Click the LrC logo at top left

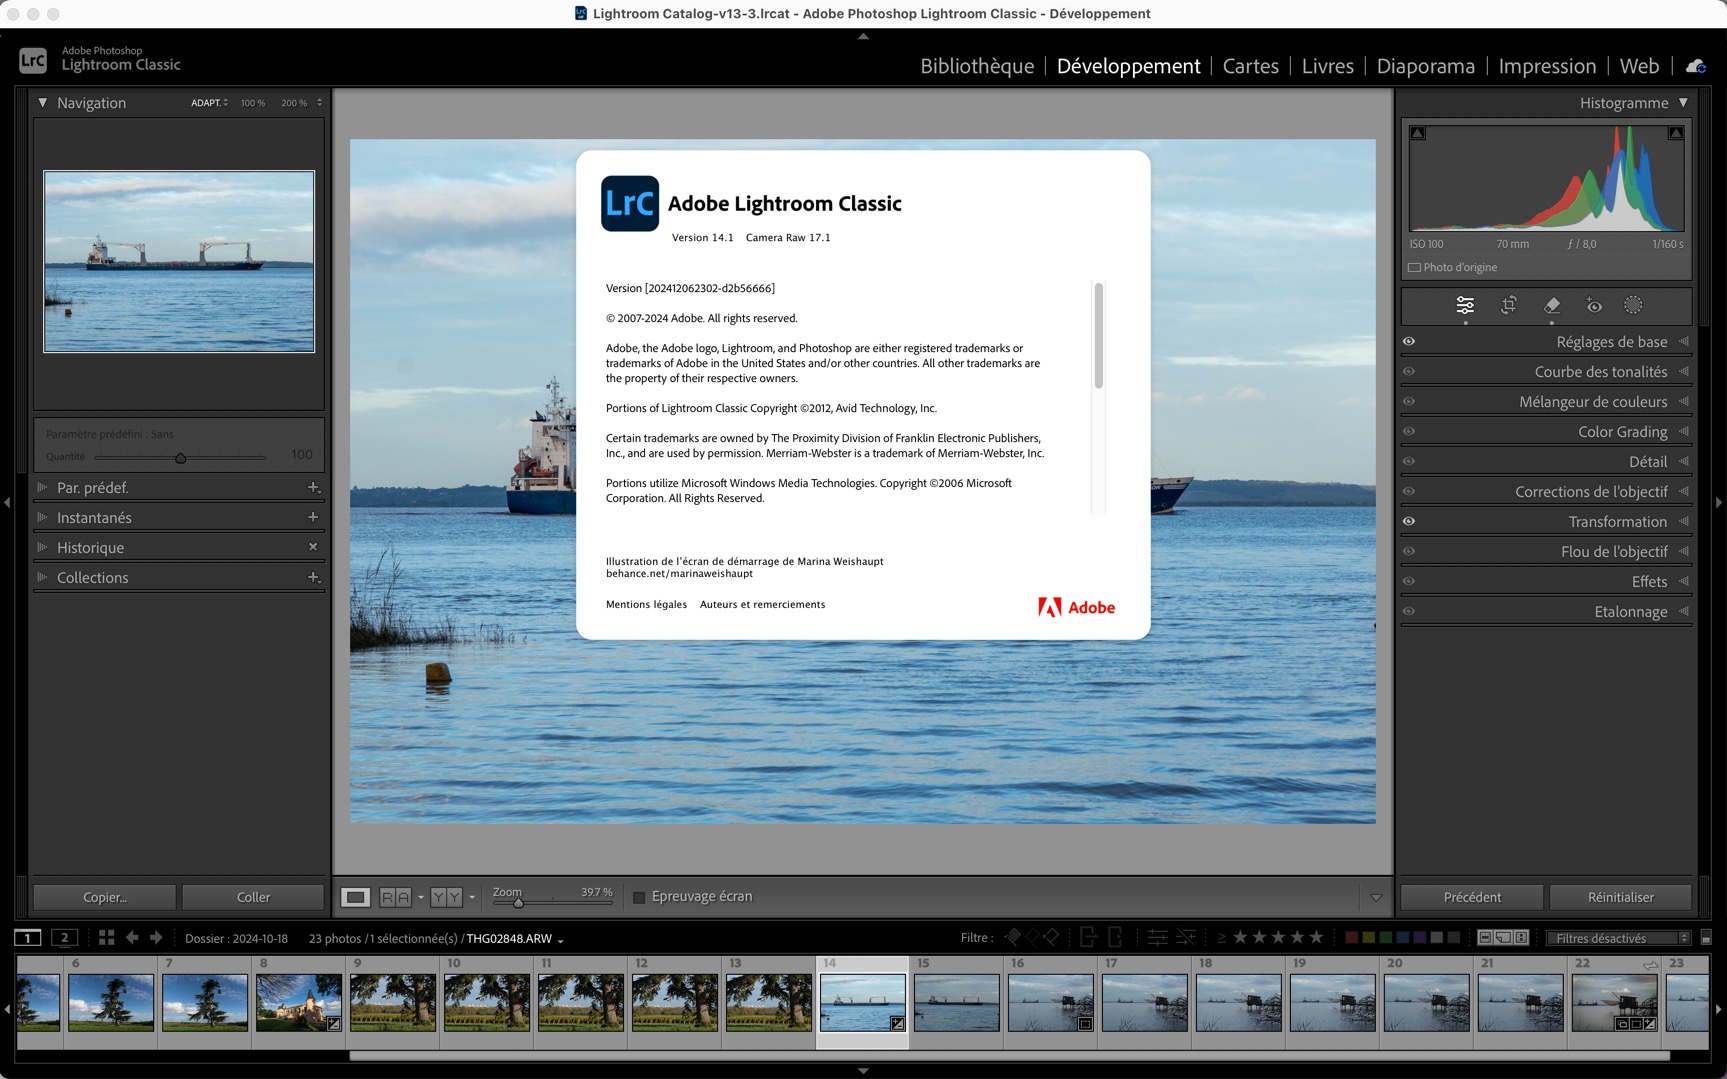(33, 60)
